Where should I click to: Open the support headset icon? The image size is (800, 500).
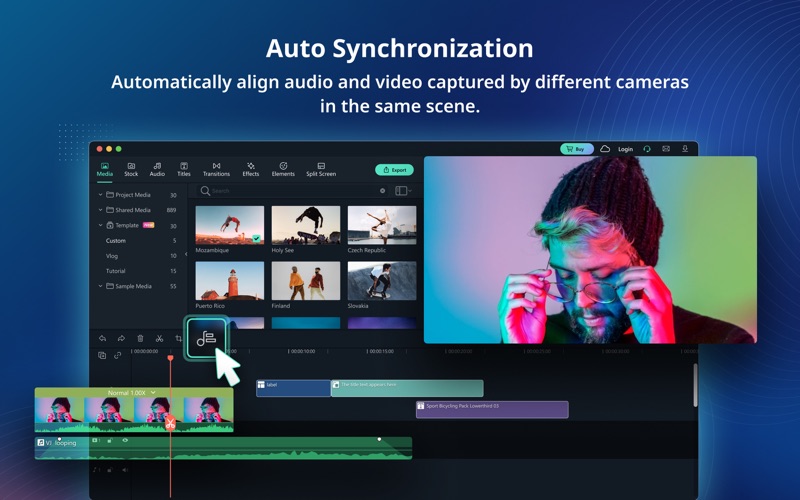647,149
